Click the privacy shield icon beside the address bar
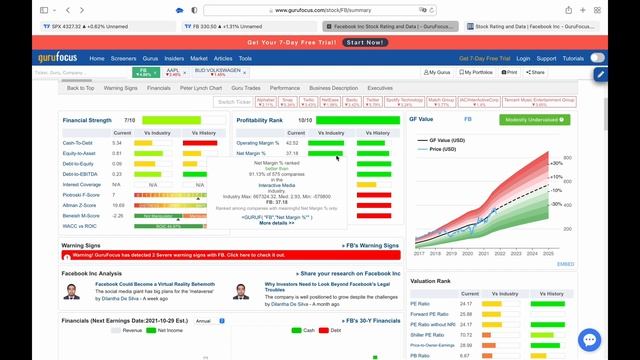640x360 pixels. 194,10
